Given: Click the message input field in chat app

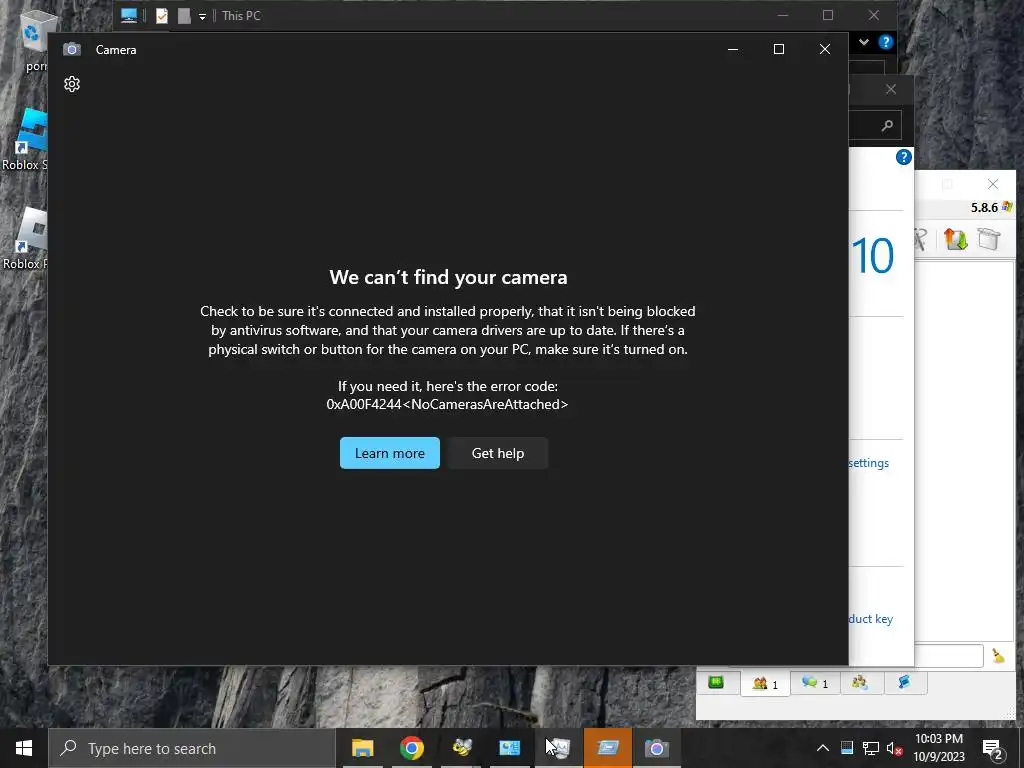Looking at the screenshot, I should click(x=948, y=656).
